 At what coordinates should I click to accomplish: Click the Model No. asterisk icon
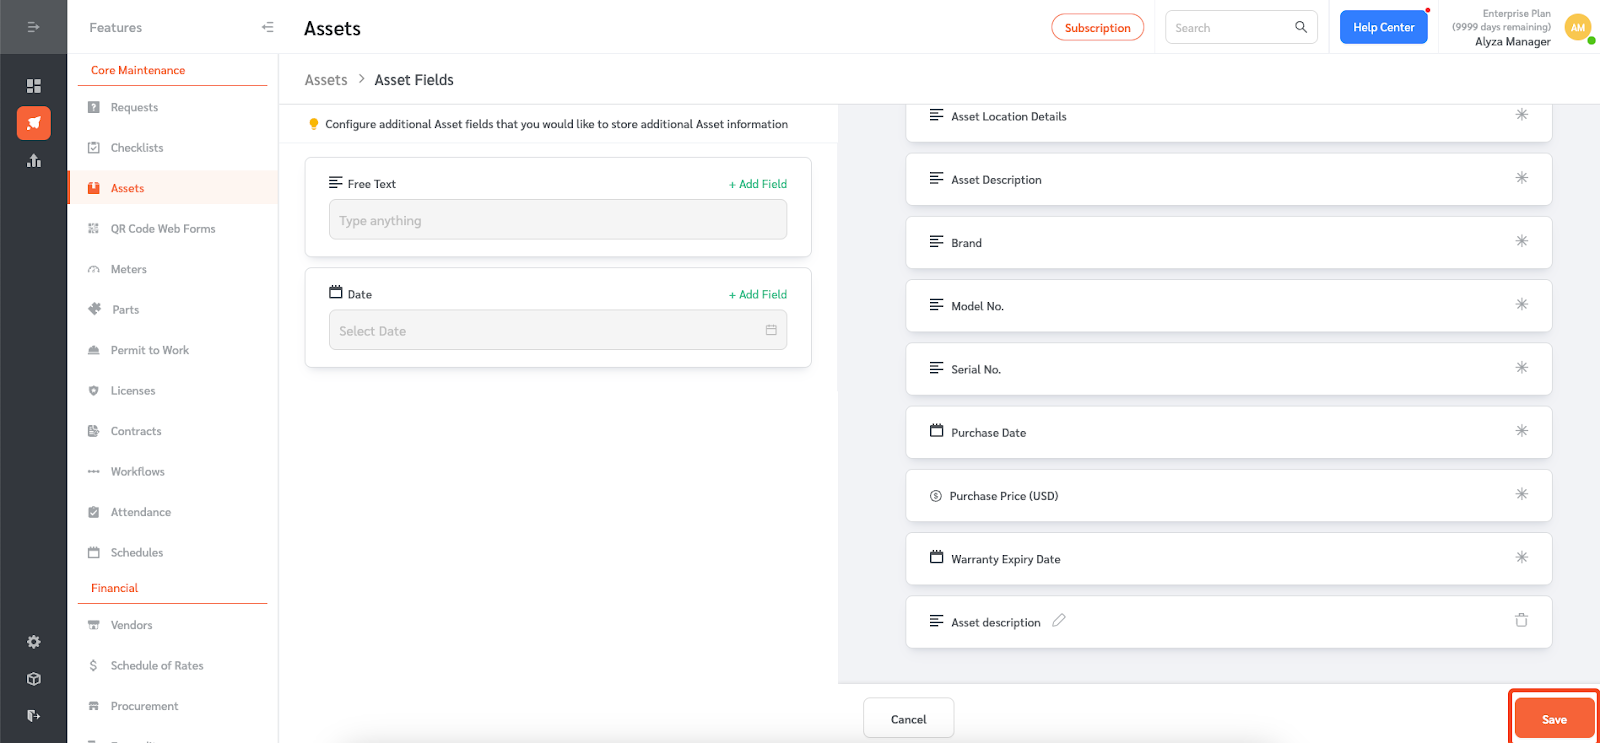click(x=1522, y=304)
